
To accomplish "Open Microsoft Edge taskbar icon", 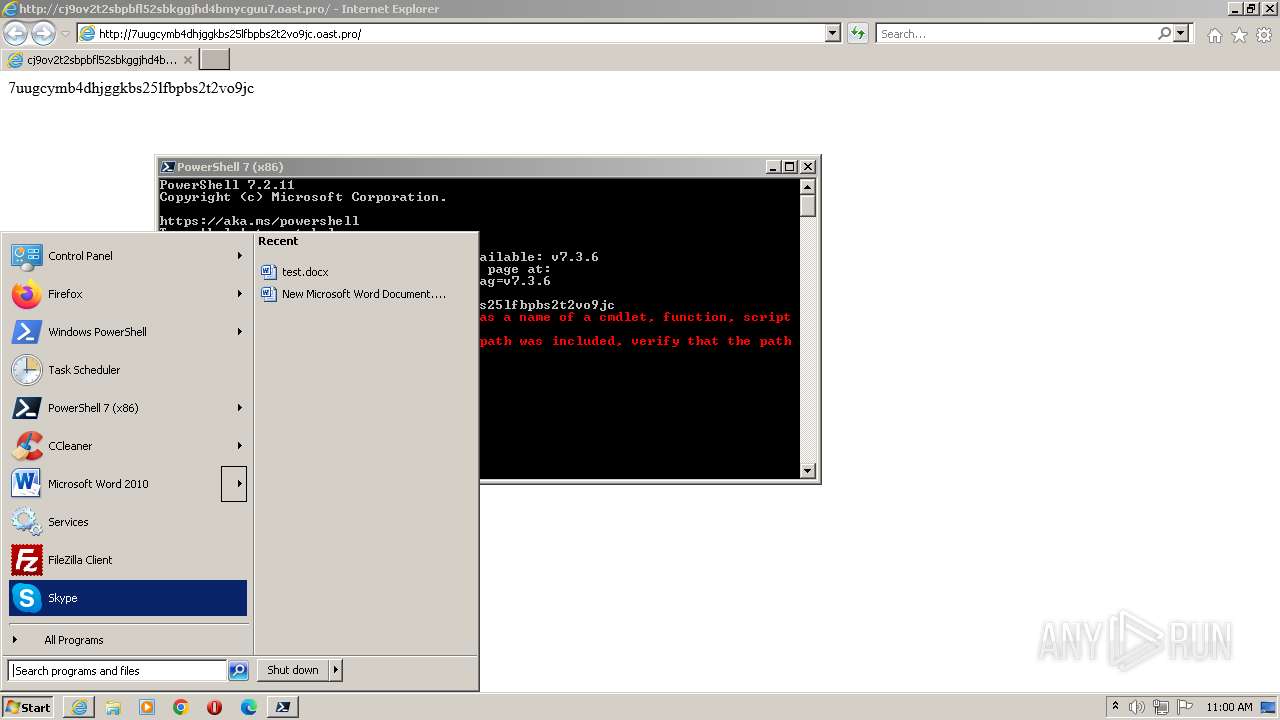I will pos(249,707).
